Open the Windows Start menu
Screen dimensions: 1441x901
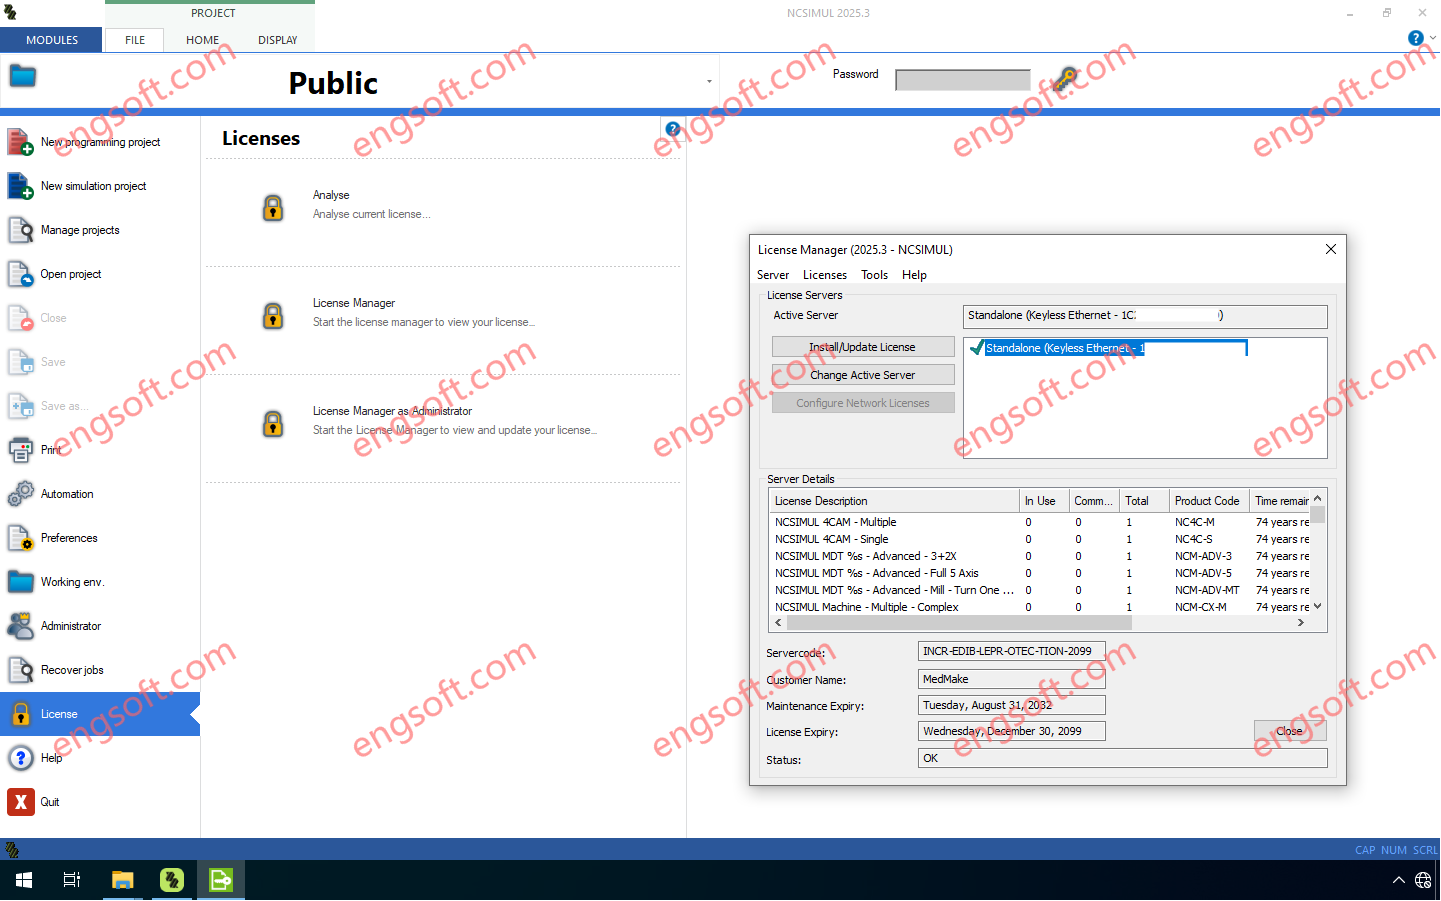pyautogui.click(x=24, y=880)
